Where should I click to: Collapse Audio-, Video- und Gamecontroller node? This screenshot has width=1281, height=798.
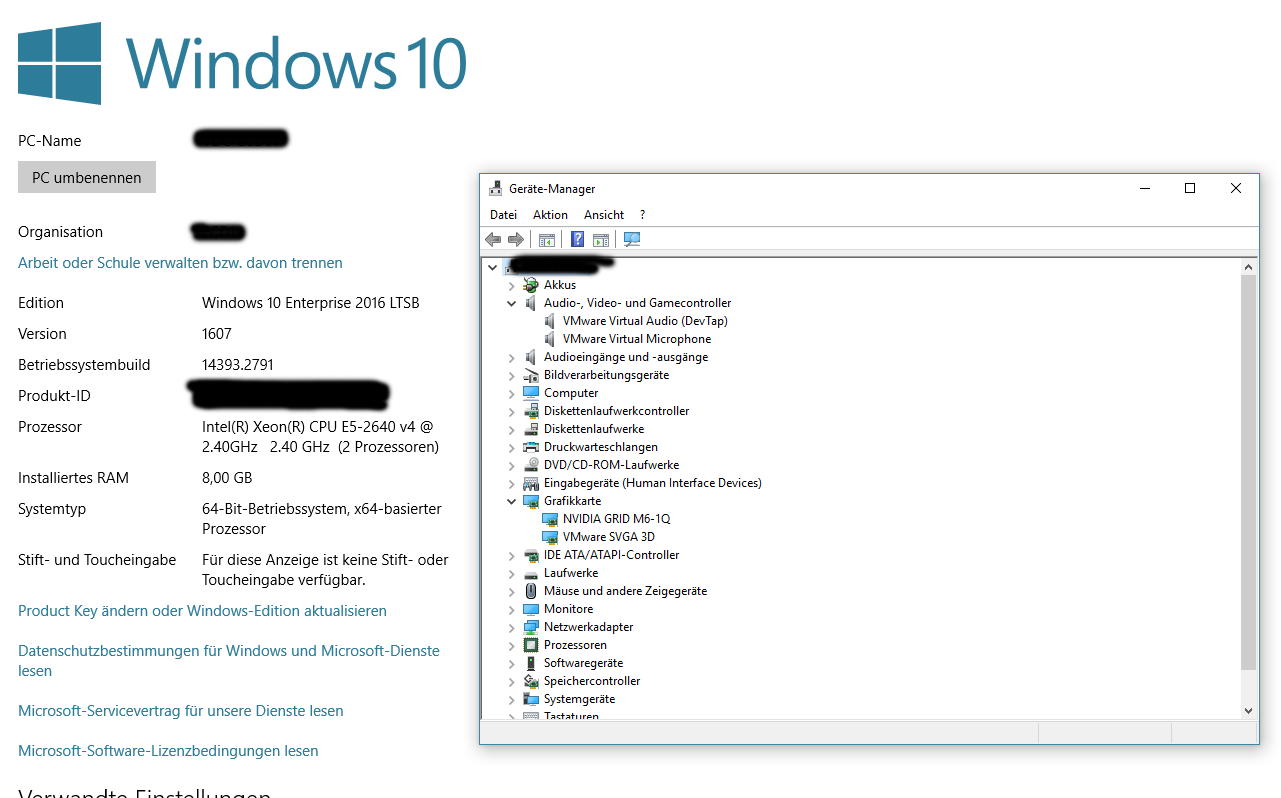click(x=511, y=303)
